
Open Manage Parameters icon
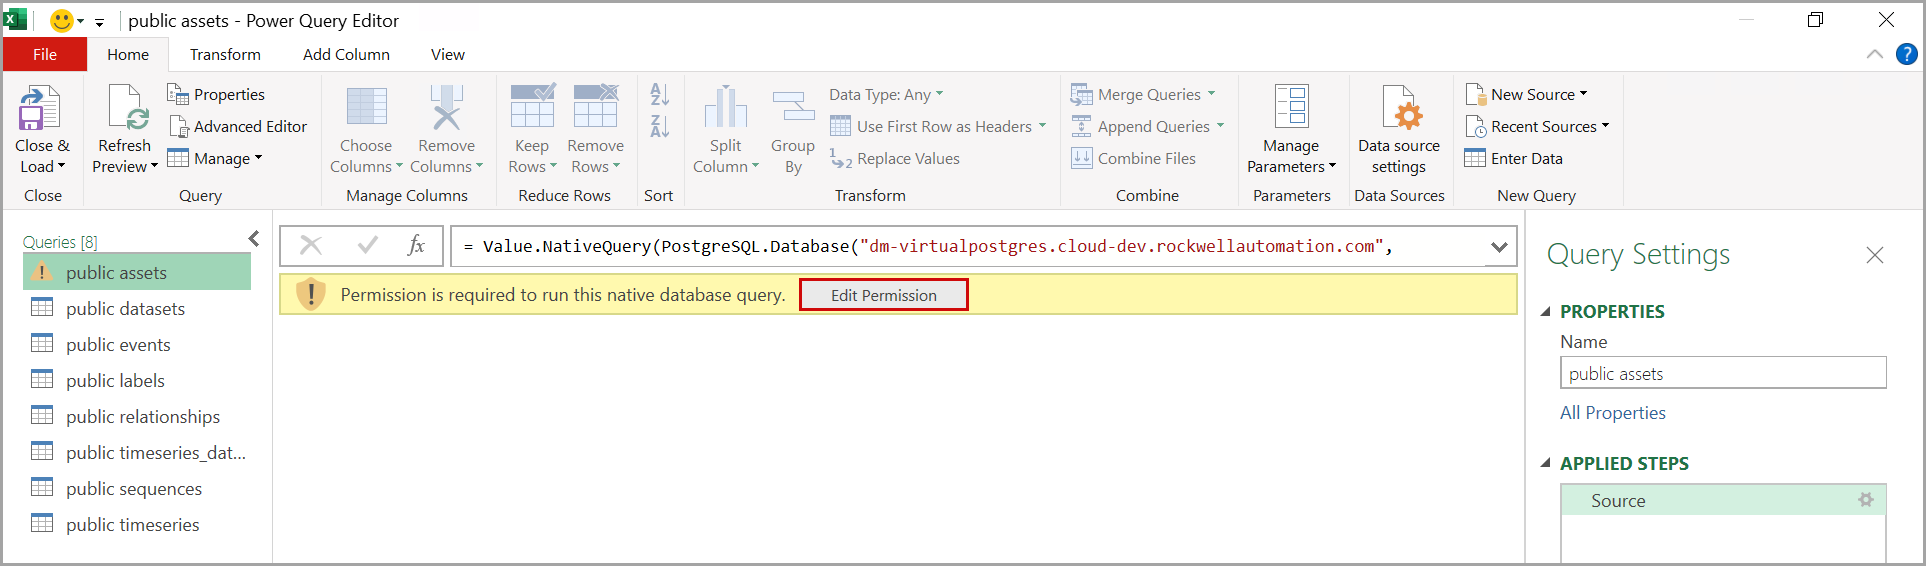pyautogui.click(x=1291, y=108)
